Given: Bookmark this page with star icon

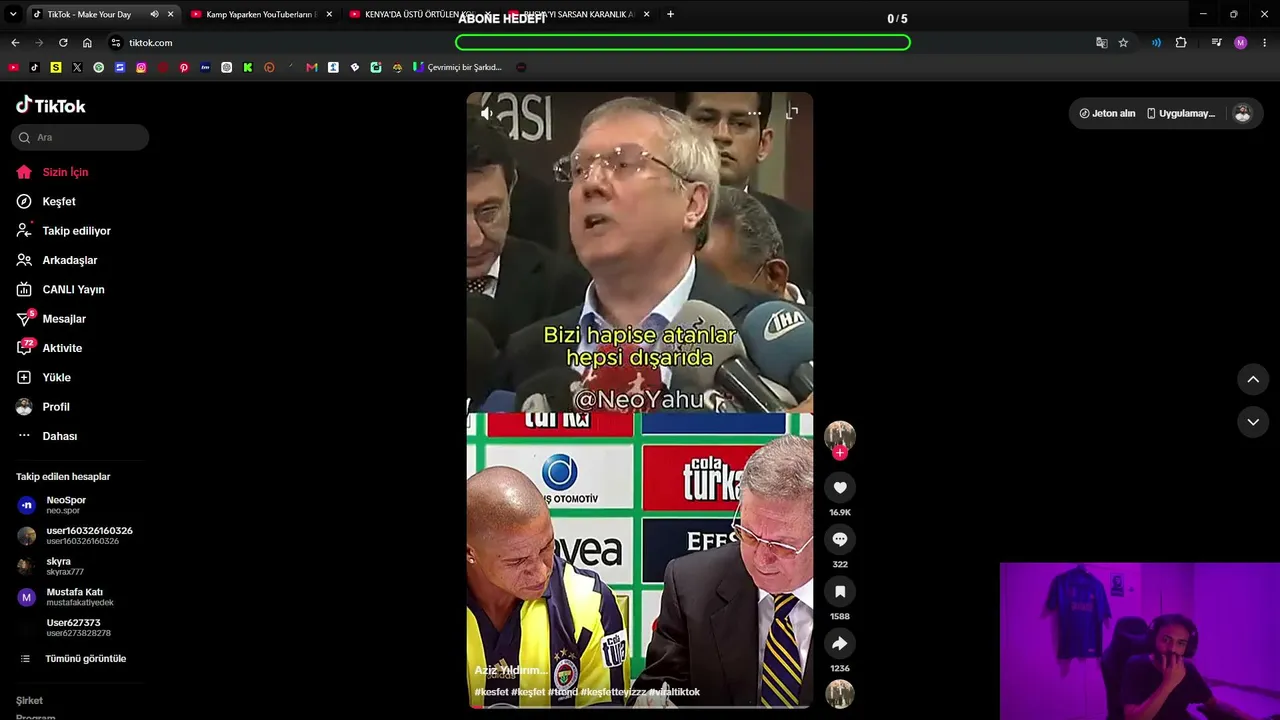Looking at the screenshot, I should tap(1123, 43).
